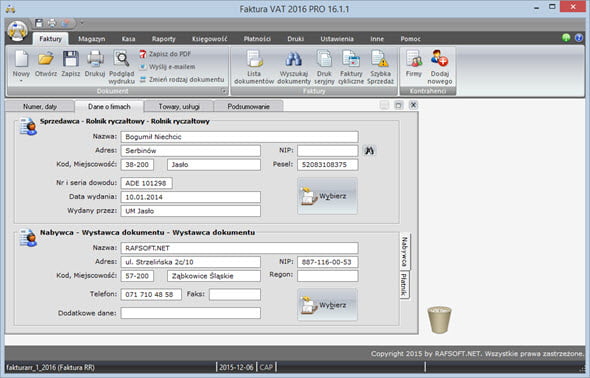Print the document with Drukuj
The height and width of the screenshot is (378, 590).
coord(95,64)
